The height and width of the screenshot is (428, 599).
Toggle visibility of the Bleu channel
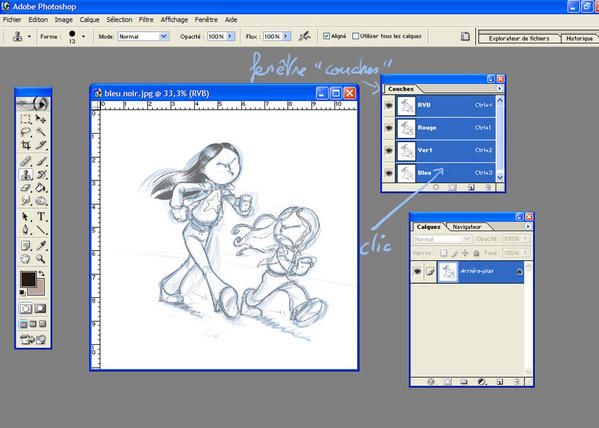click(389, 173)
